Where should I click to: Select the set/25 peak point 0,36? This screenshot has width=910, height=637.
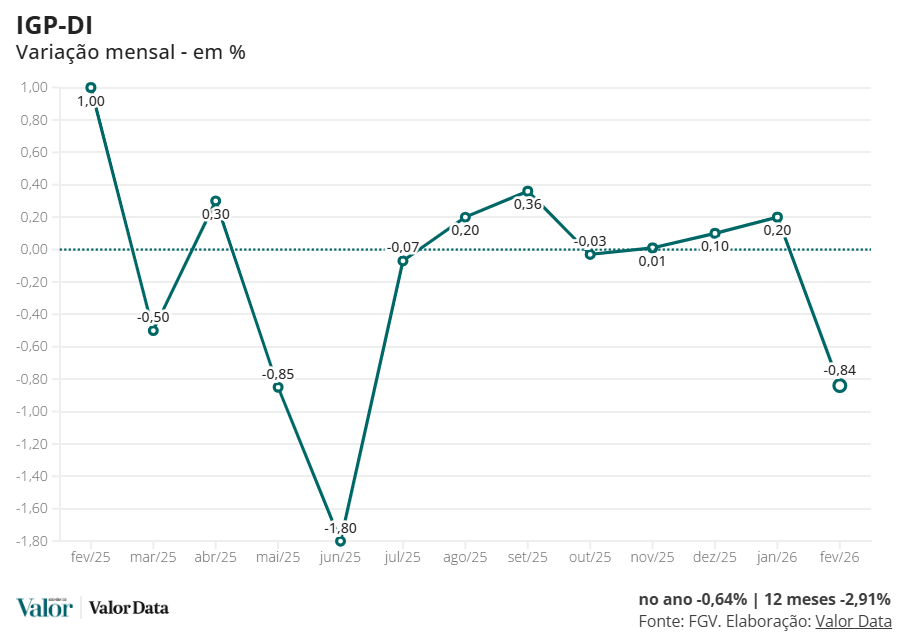(528, 191)
